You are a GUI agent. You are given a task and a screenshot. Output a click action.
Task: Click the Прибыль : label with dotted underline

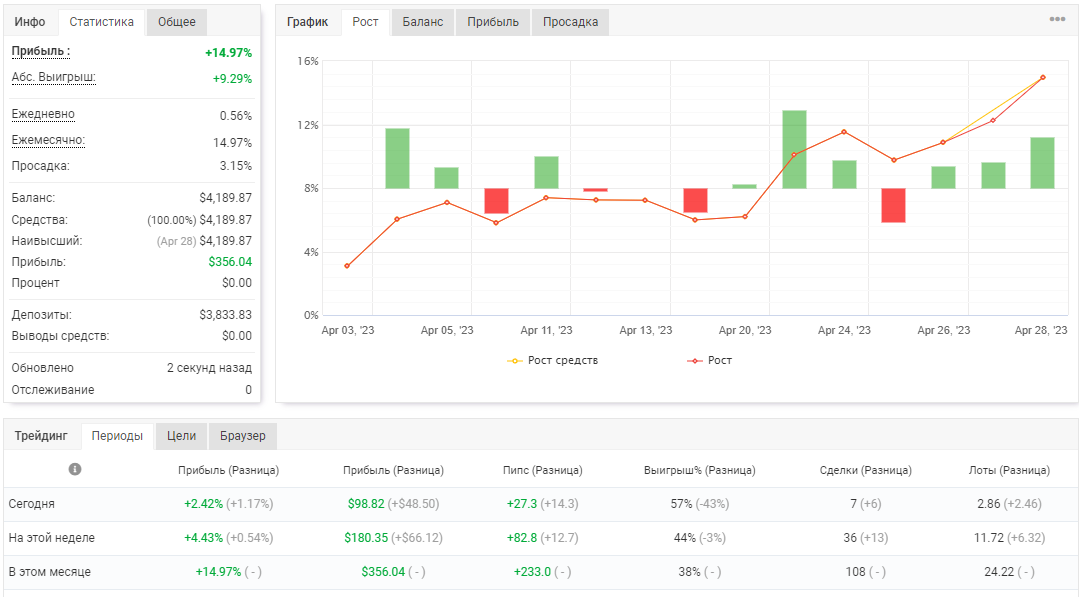click(x=41, y=52)
